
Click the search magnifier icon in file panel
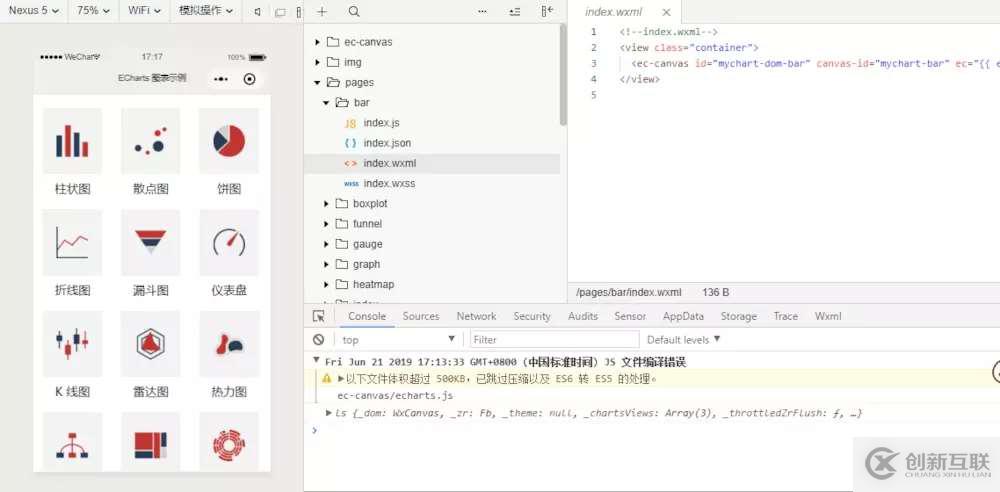coord(354,12)
